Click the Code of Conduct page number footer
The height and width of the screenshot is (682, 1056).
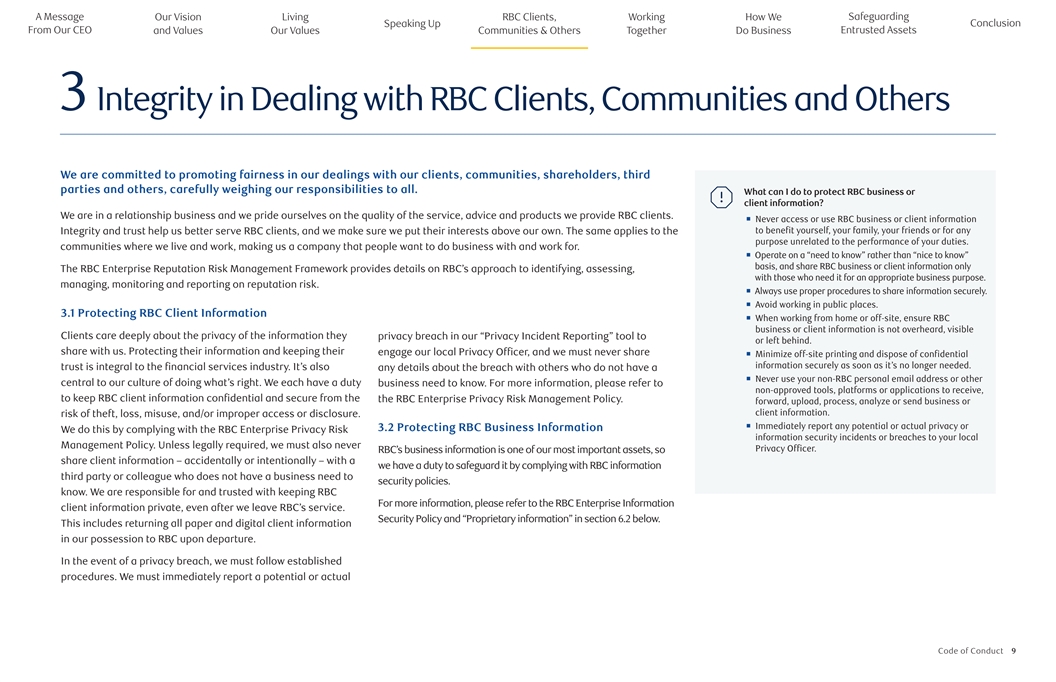pyautogui.click(x=976, y=651)
